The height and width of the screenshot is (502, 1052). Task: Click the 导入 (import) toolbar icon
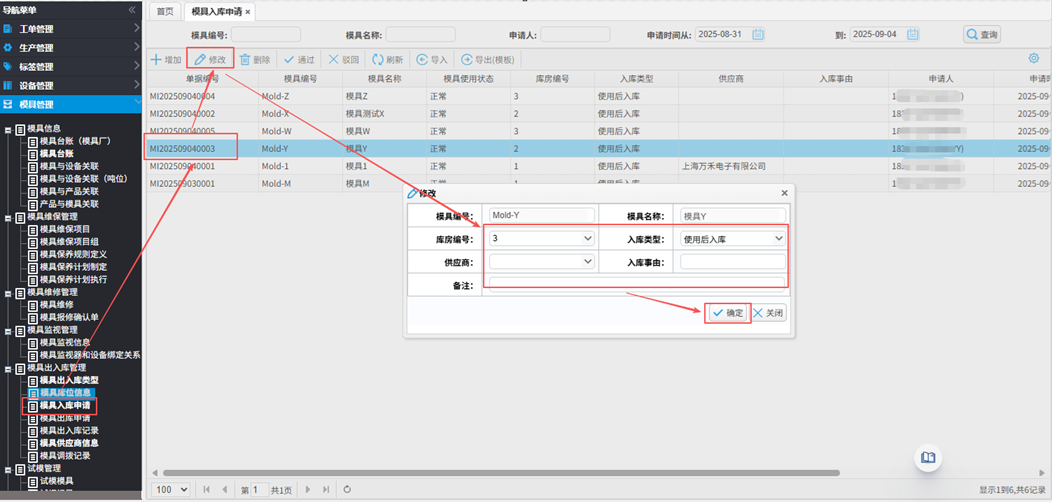click(423, 60)
